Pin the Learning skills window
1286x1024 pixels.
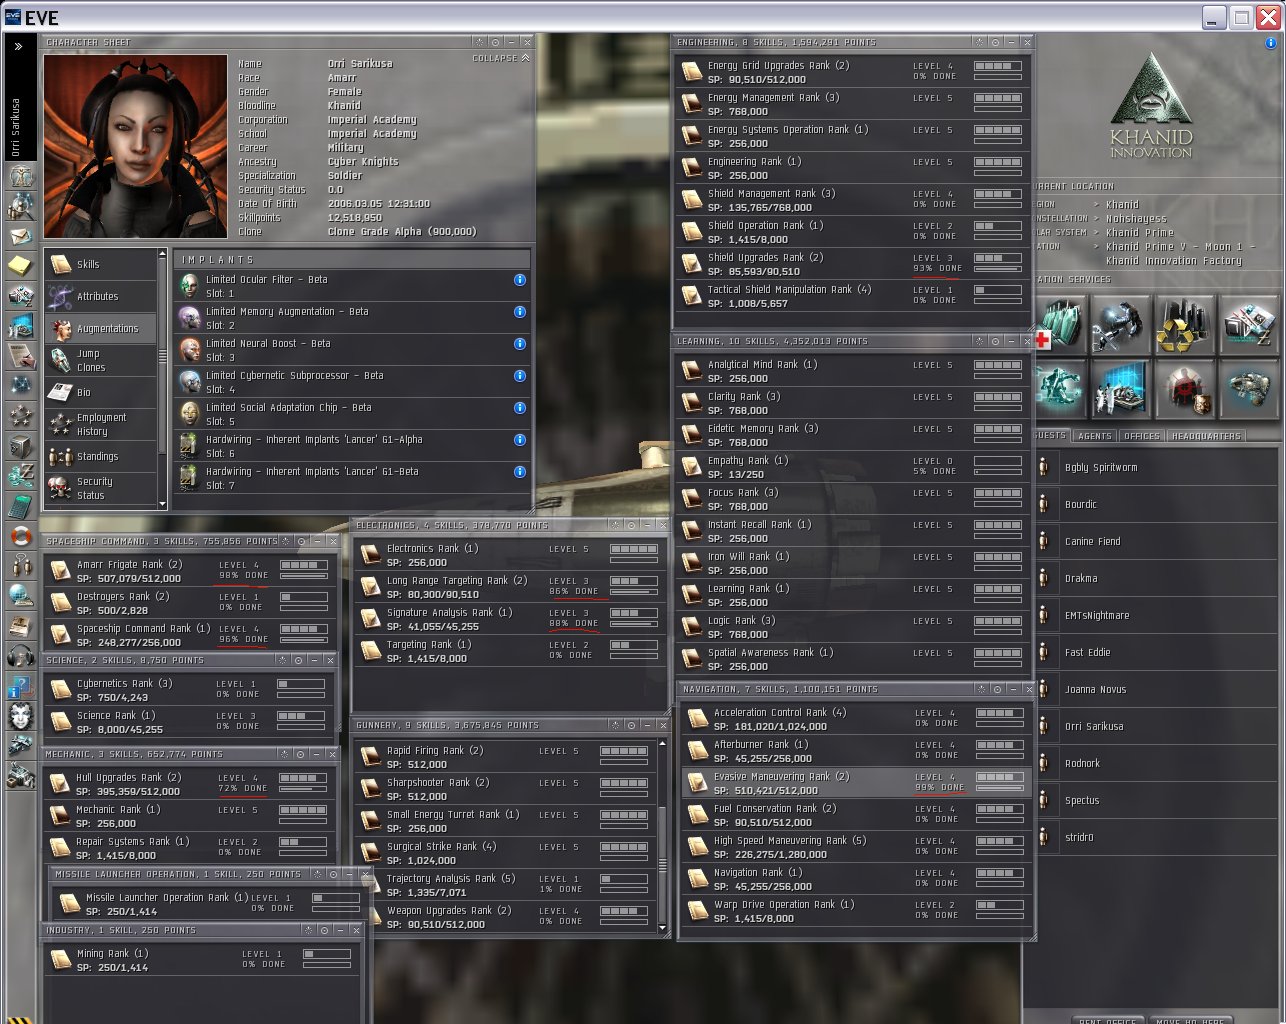tap(995, 341)
